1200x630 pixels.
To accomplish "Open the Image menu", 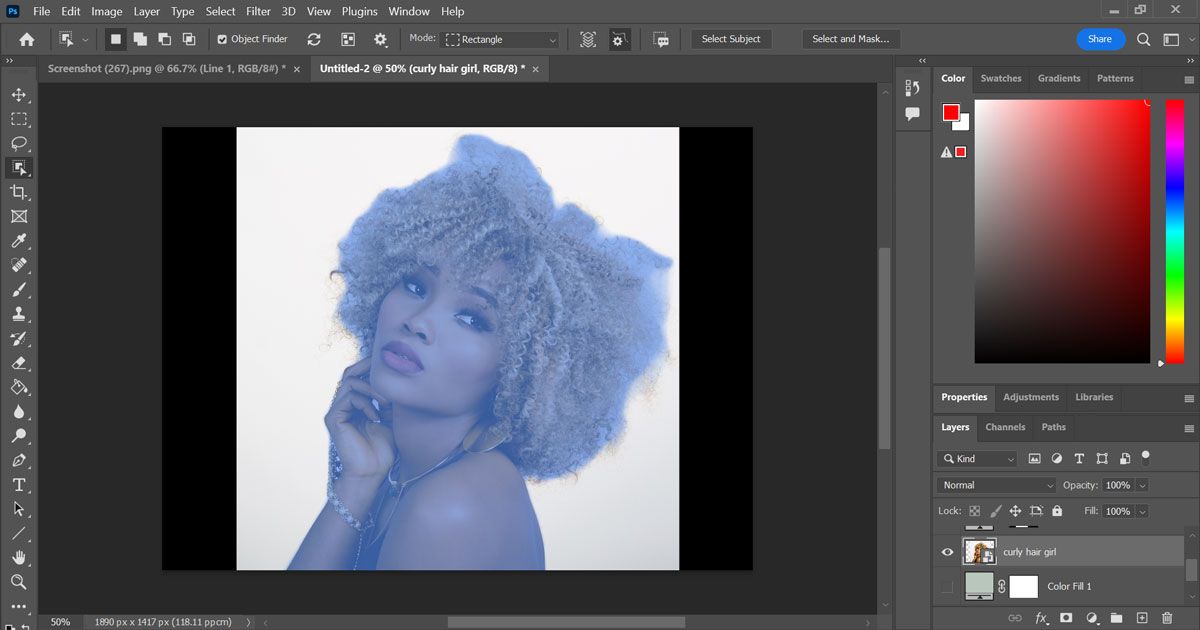I will pos(107,11).
